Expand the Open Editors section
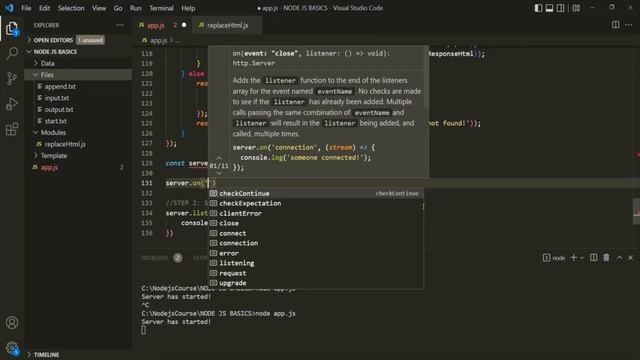The width and height of the screenshot is (640, 360). (78, 40)
